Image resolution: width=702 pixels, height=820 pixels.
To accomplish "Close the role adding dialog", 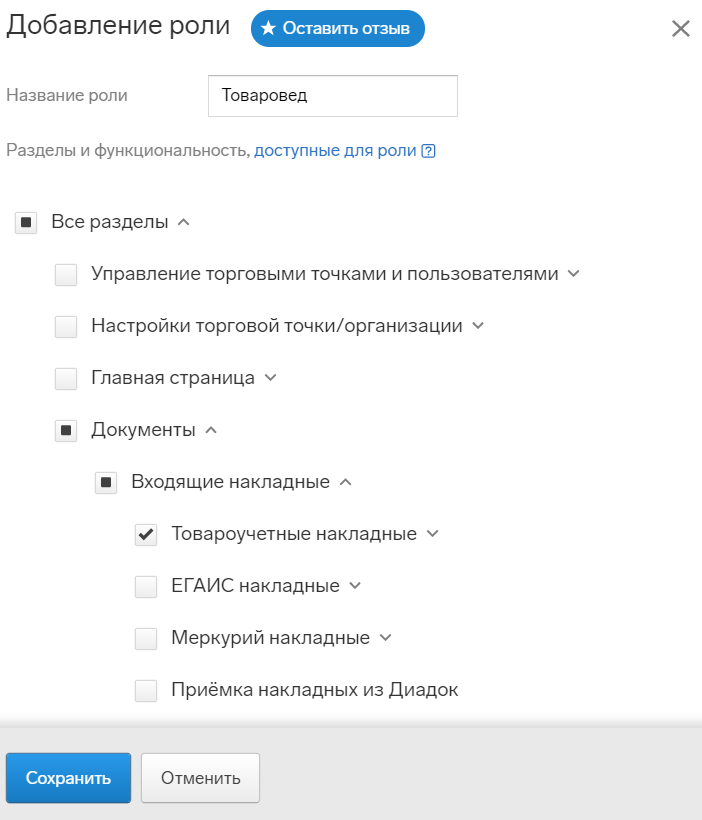I will click(681, 29).
